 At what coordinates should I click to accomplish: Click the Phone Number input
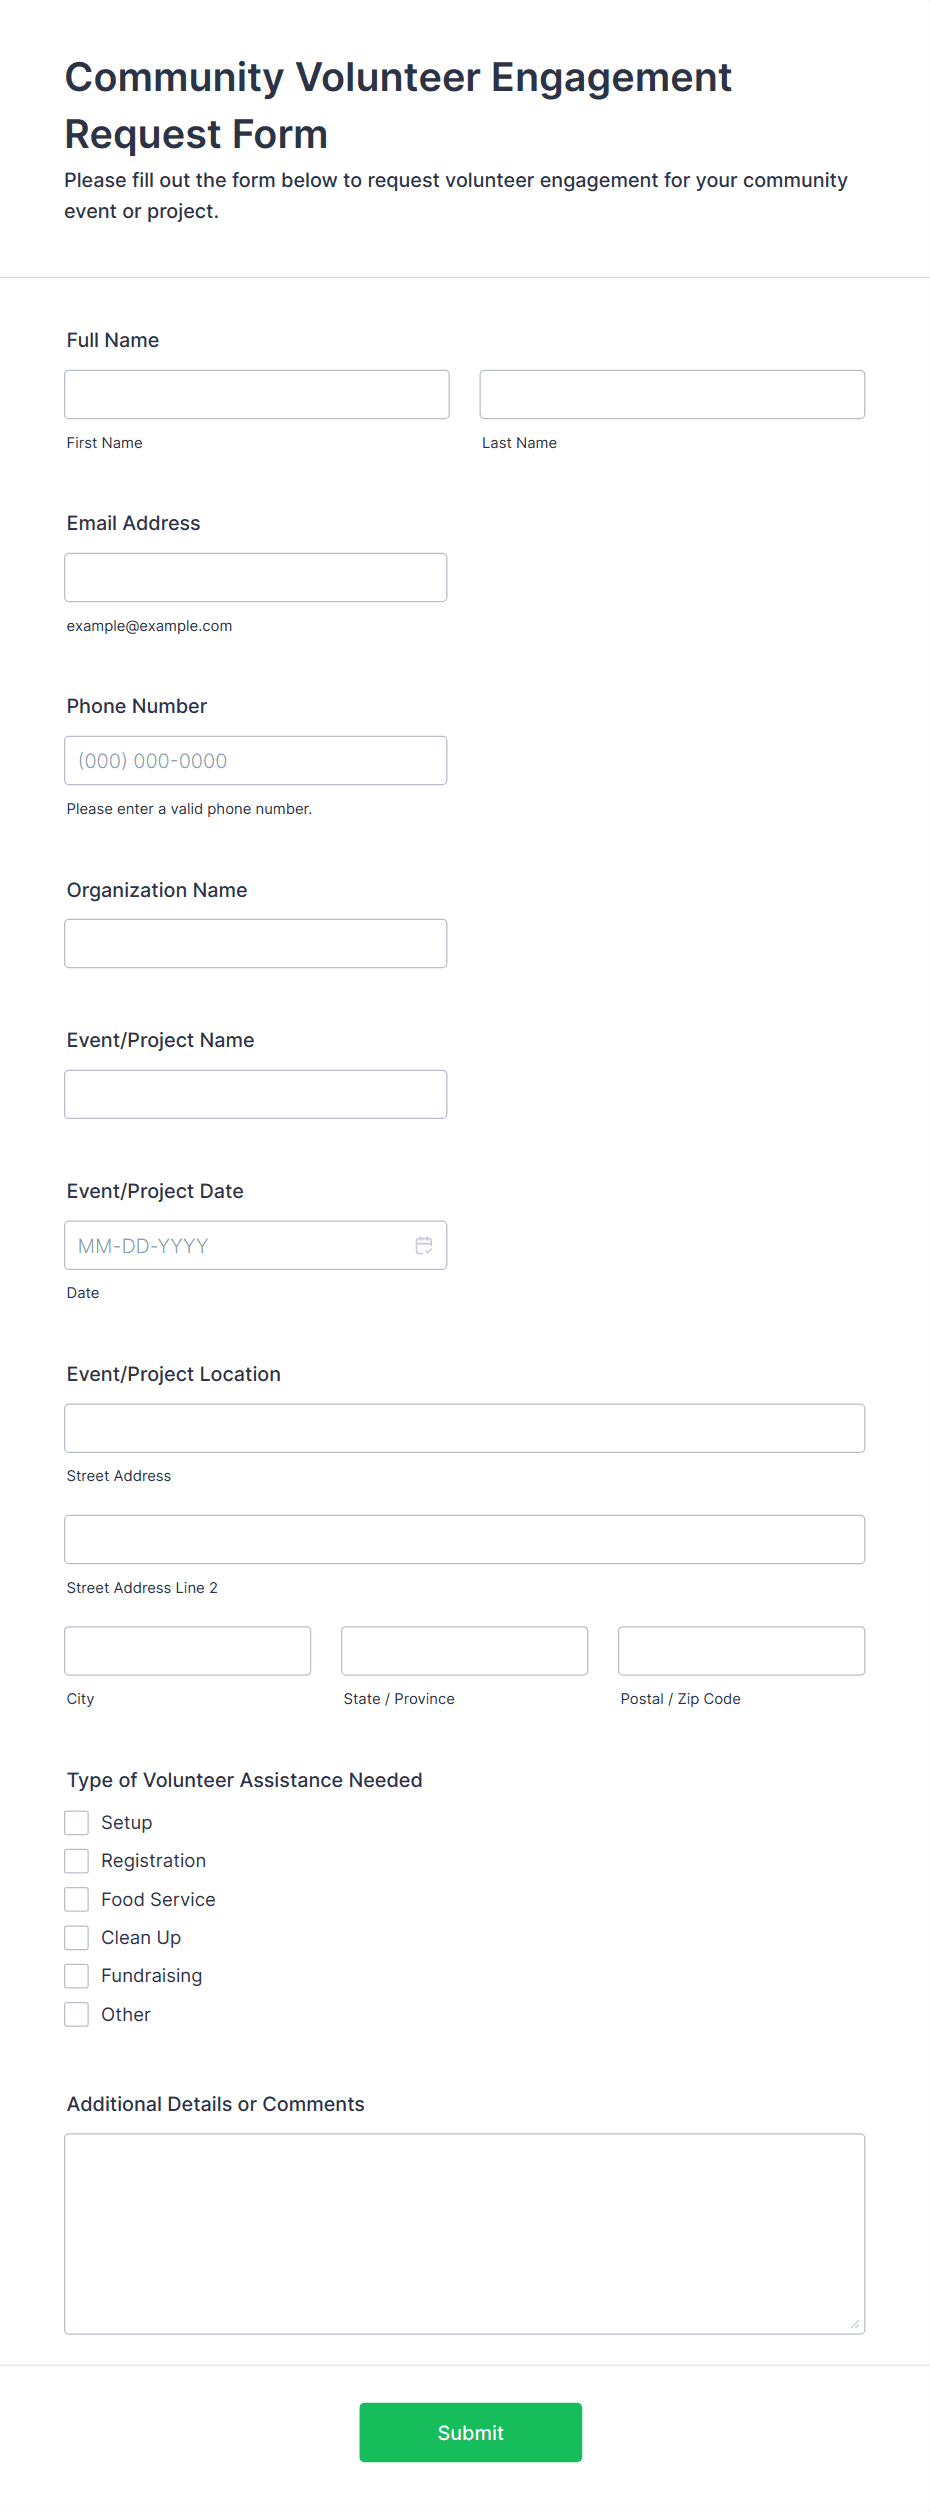click(x=256, y=760)
